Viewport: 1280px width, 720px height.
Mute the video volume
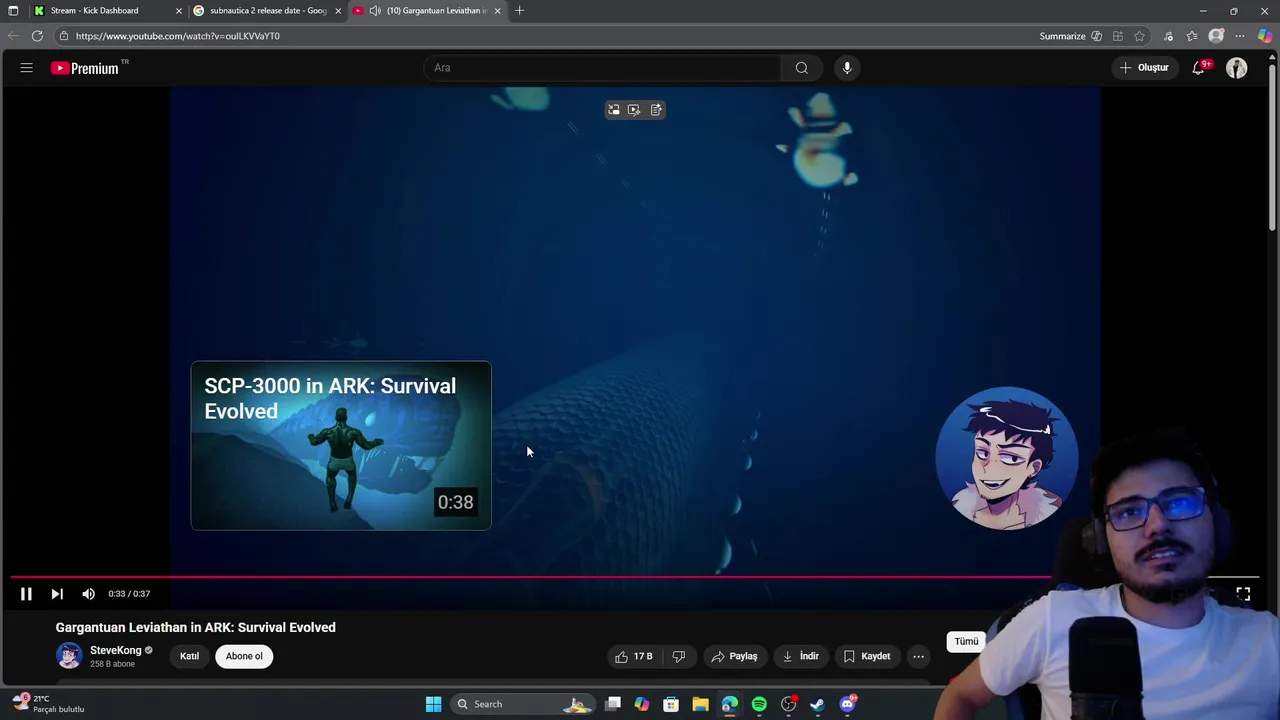[88, 594]
